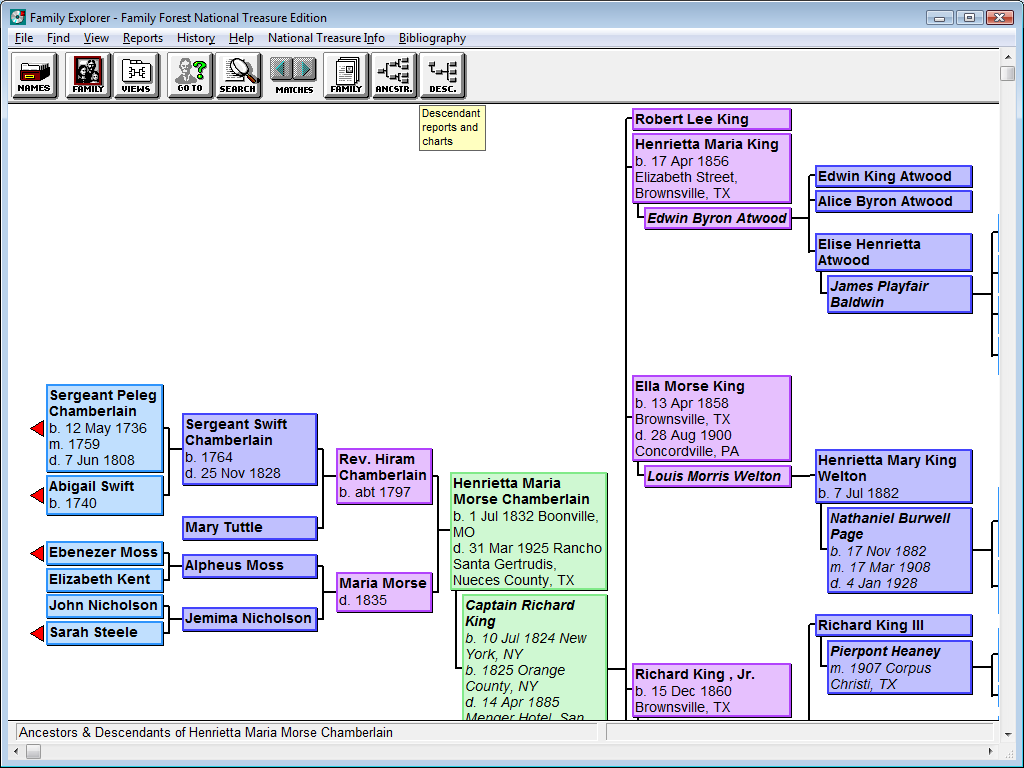Expand red arrow next to Sarah Steele
The image size is (1024, 768).
tap(37, 633)
